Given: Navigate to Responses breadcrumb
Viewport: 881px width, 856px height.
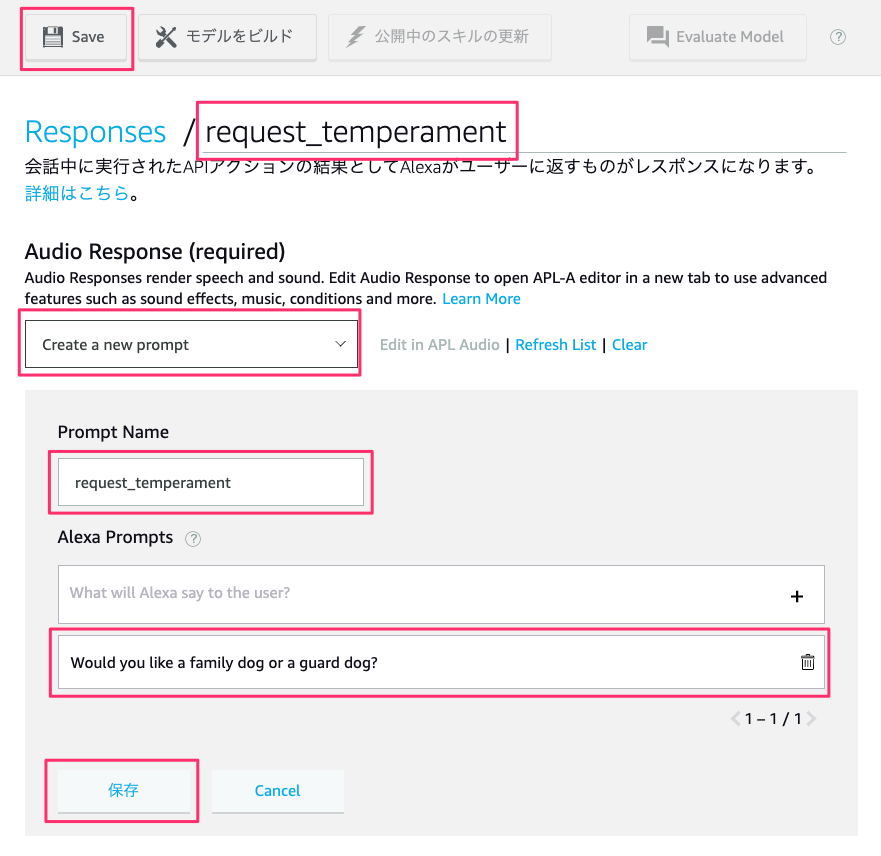Looking at the screenshot, I should coord(96,132).
